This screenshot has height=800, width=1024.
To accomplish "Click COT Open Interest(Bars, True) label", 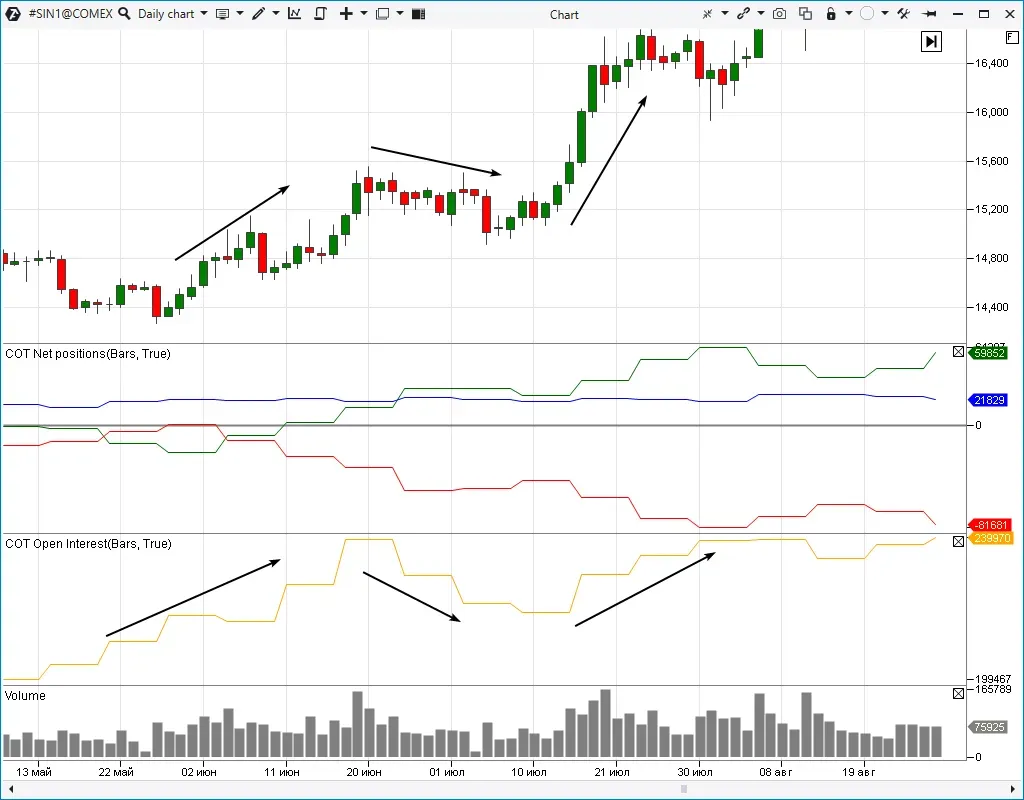I will point(88,544).
